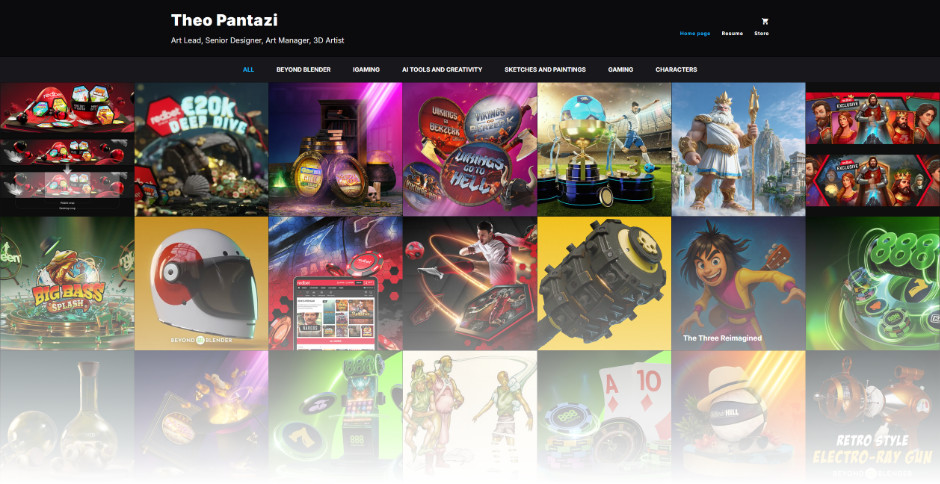Choose the SKETCHES AND PAINTINGS filter
This screenshot has height=484, width=940.
coord(545,70)
